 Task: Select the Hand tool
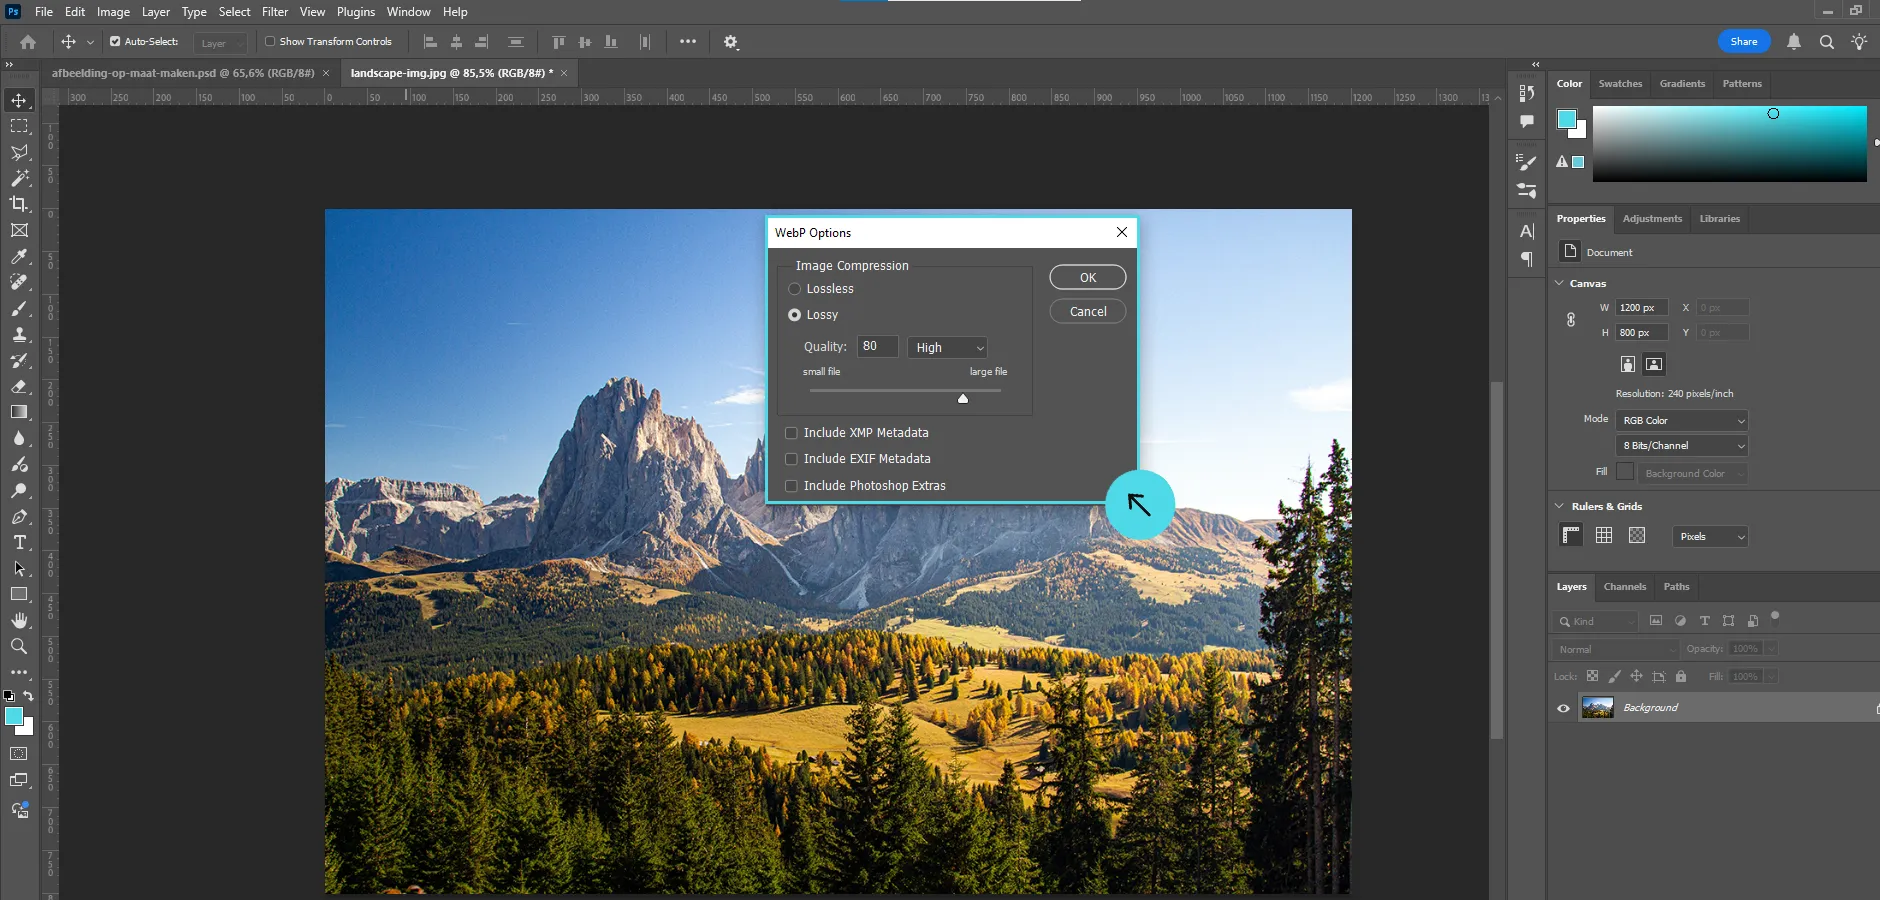point(19,620)
